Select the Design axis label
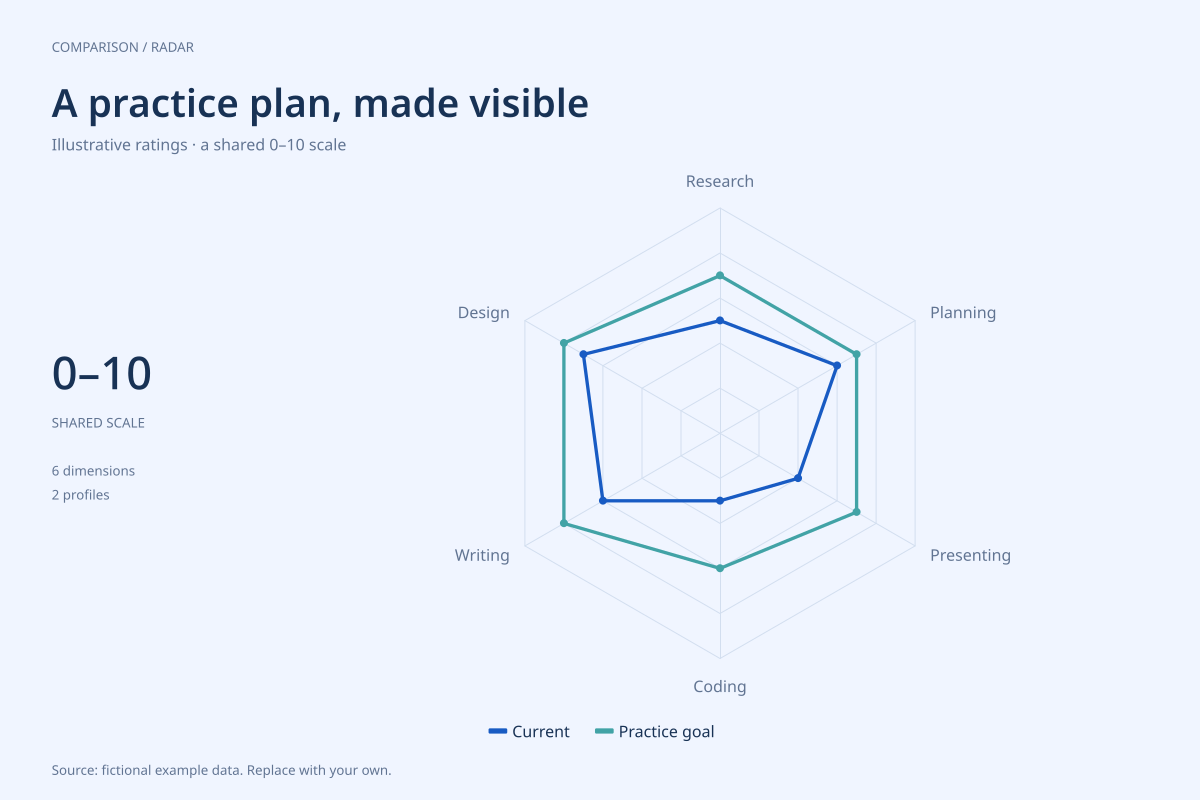 [x=484, y=313]
